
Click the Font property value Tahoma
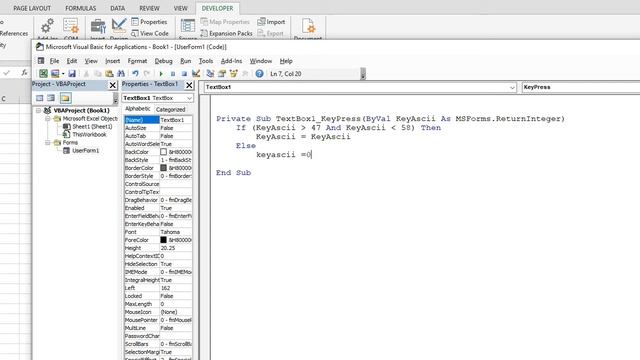pyautogui.click(x=176, y=232)
